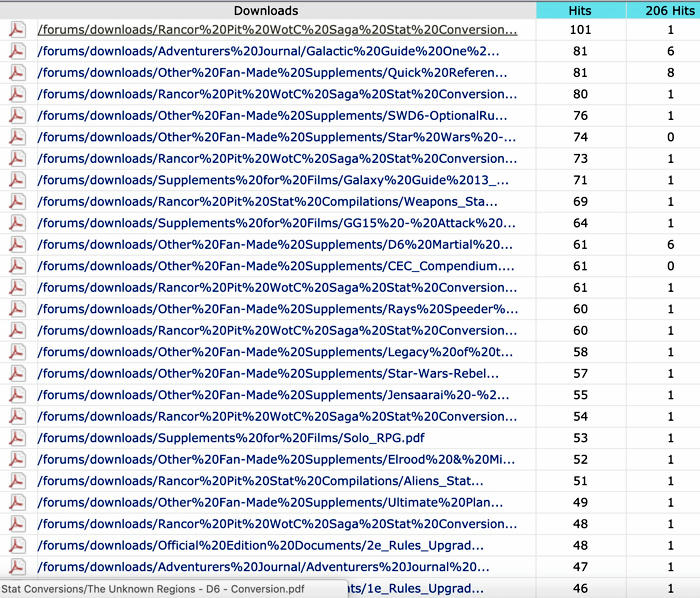The height and width of the screenshot is (598, 700).
Task: Select the 206 Hits value for Galactic Guide One
Action: pos(671,51)
